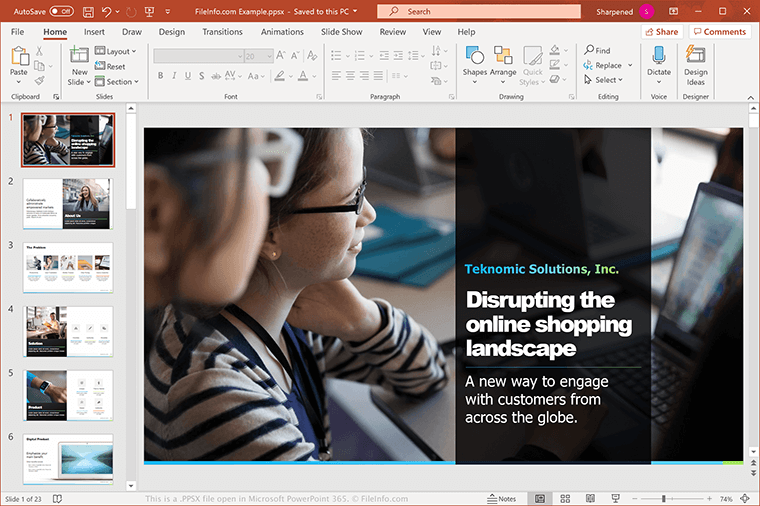Image resolution: width=760 pixels, height=506 pixels.
Task: Click the Decrease Font Size icon
Action: click(x=295, y=56)
